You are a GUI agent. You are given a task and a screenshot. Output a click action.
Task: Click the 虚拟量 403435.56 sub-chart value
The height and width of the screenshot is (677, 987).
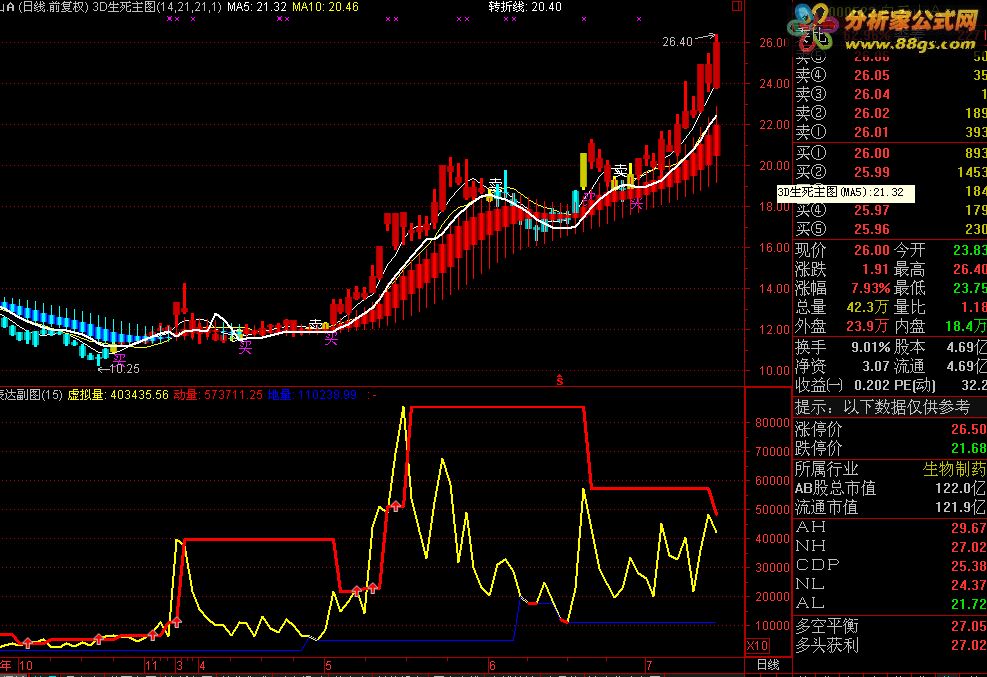pos(118,394)
